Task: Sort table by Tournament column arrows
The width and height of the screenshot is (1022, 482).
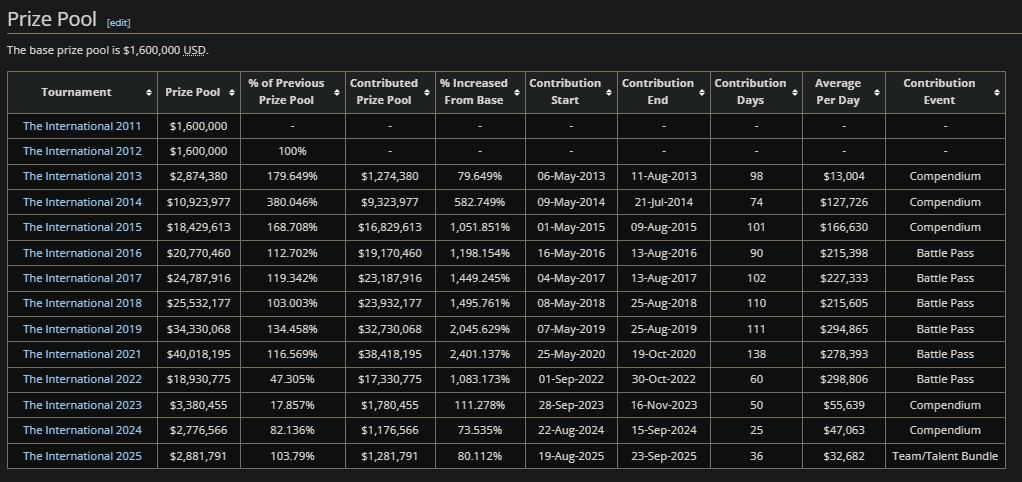Action: coord(149,92)
